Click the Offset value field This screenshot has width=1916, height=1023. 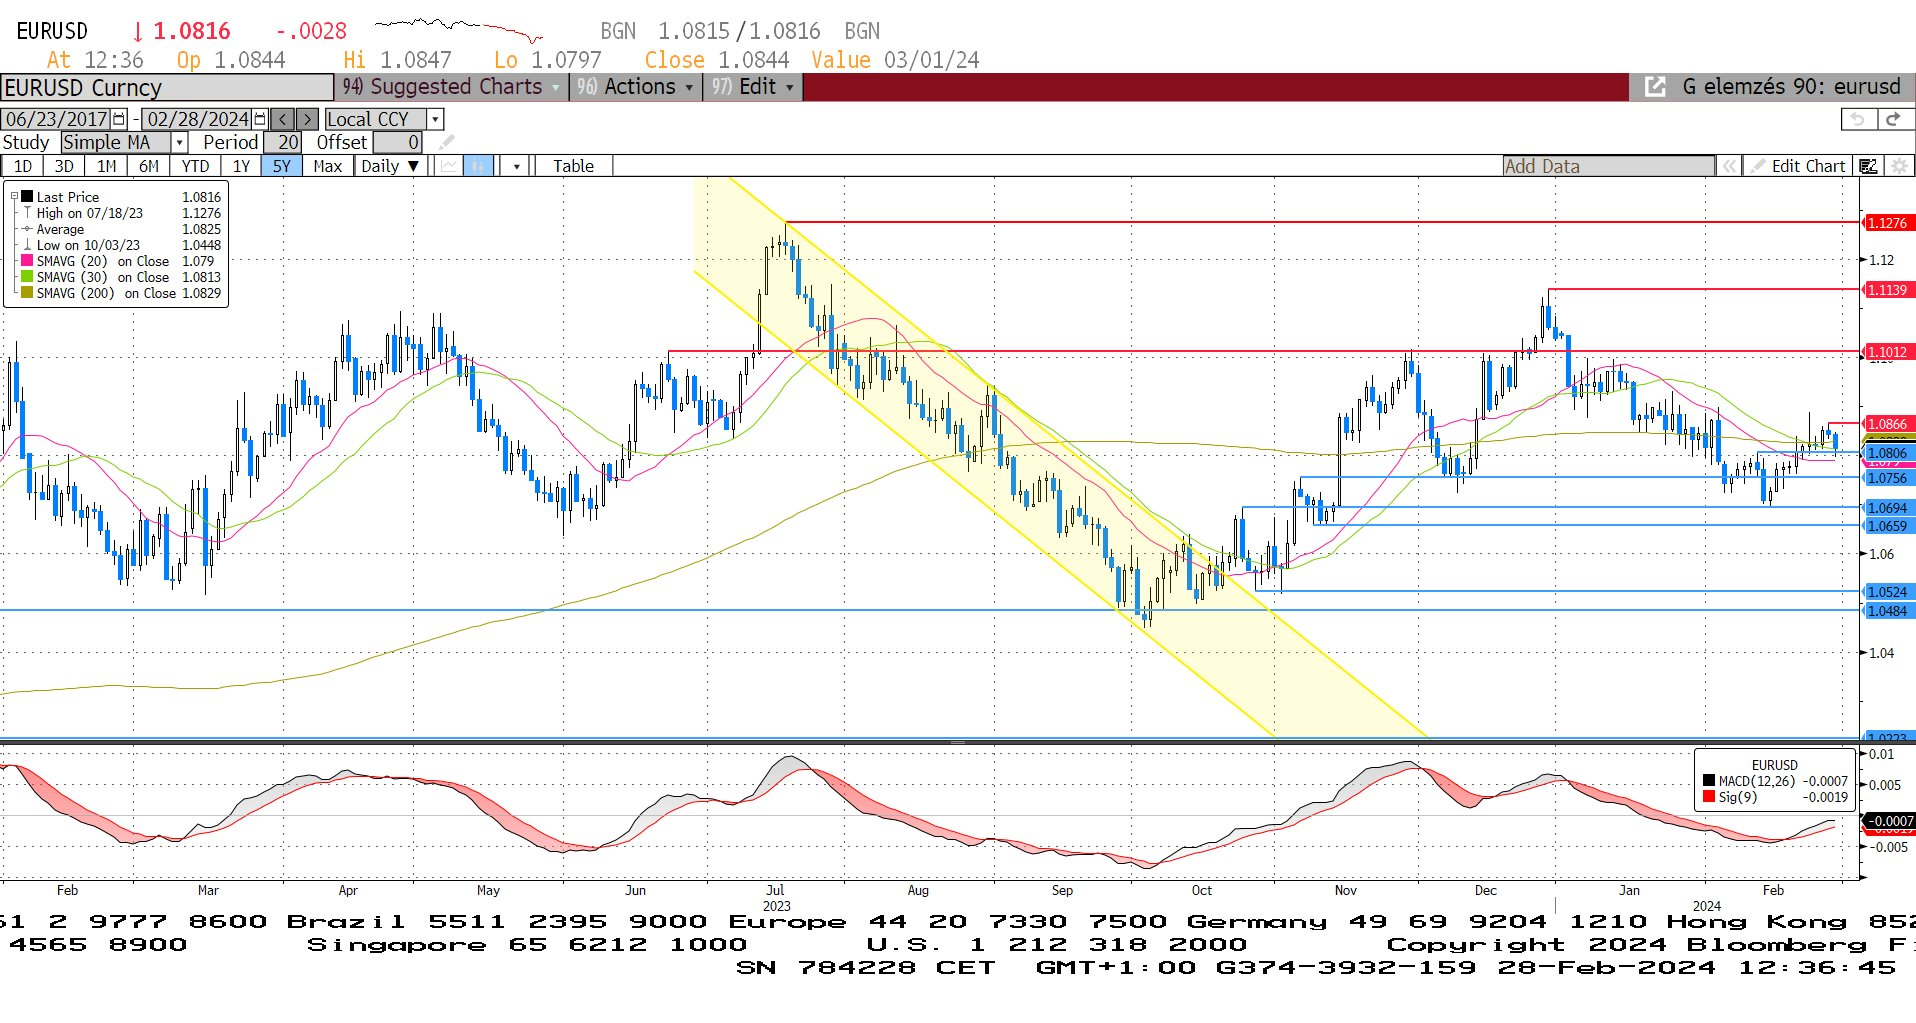click(397, 142)
